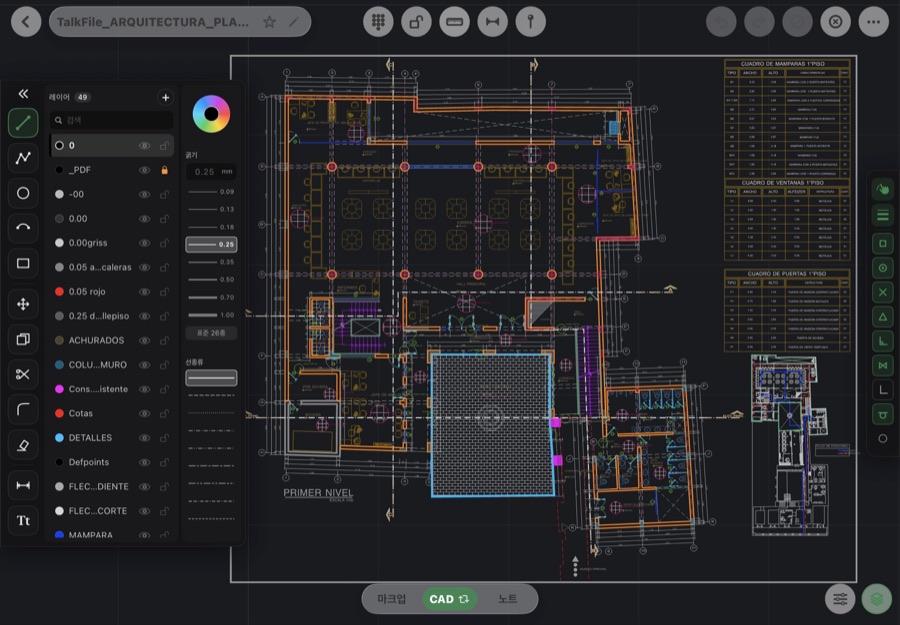Open the color wheel picker
This screenshot has width=900, height=625.
tap(211, 114)
